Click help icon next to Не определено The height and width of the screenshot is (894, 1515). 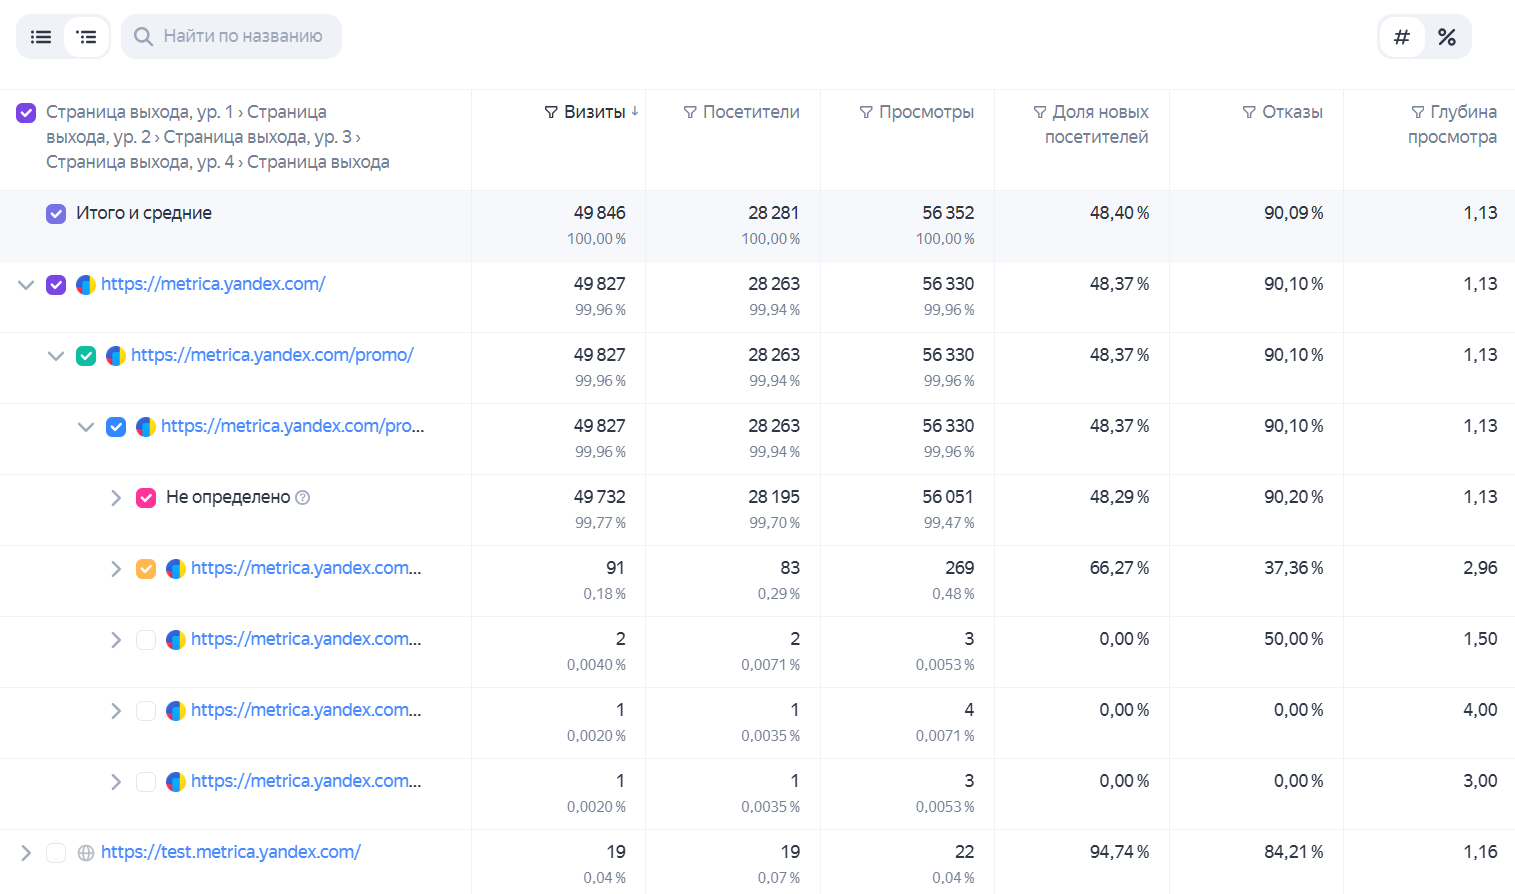[x=303, y=497]
